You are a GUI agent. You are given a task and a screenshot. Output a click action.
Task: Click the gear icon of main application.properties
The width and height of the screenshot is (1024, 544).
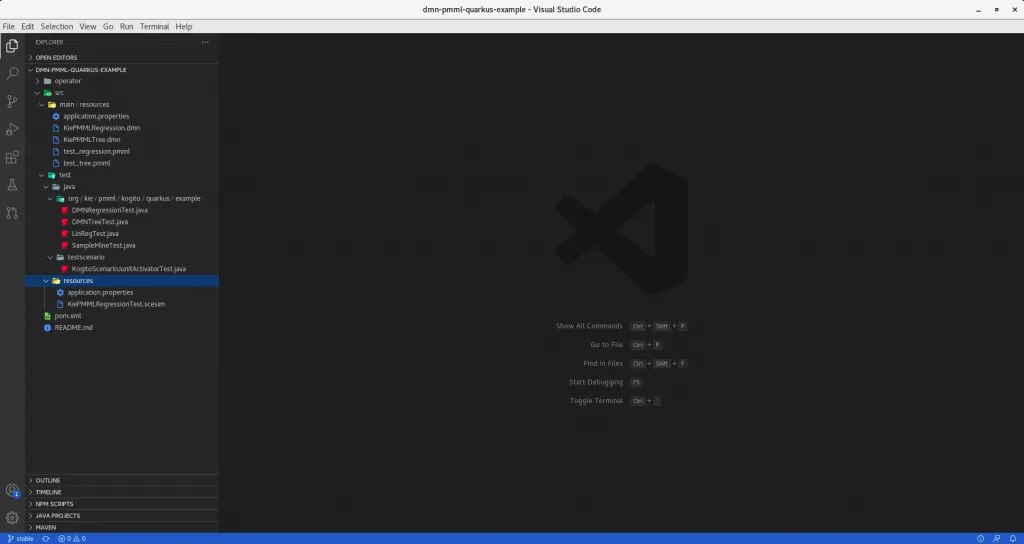tap(56, 116)
